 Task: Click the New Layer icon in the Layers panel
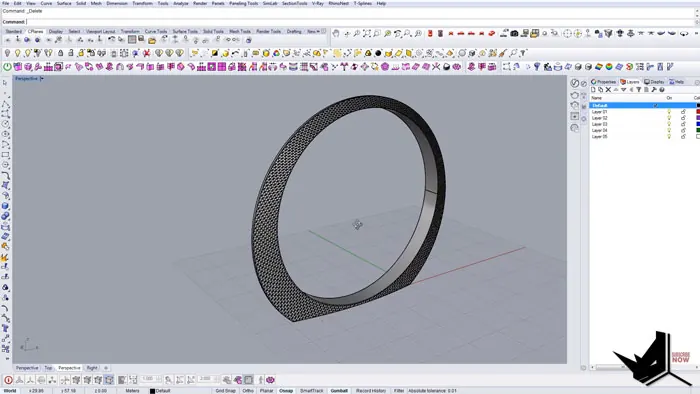pyautogui.click(x=593, y=90)
